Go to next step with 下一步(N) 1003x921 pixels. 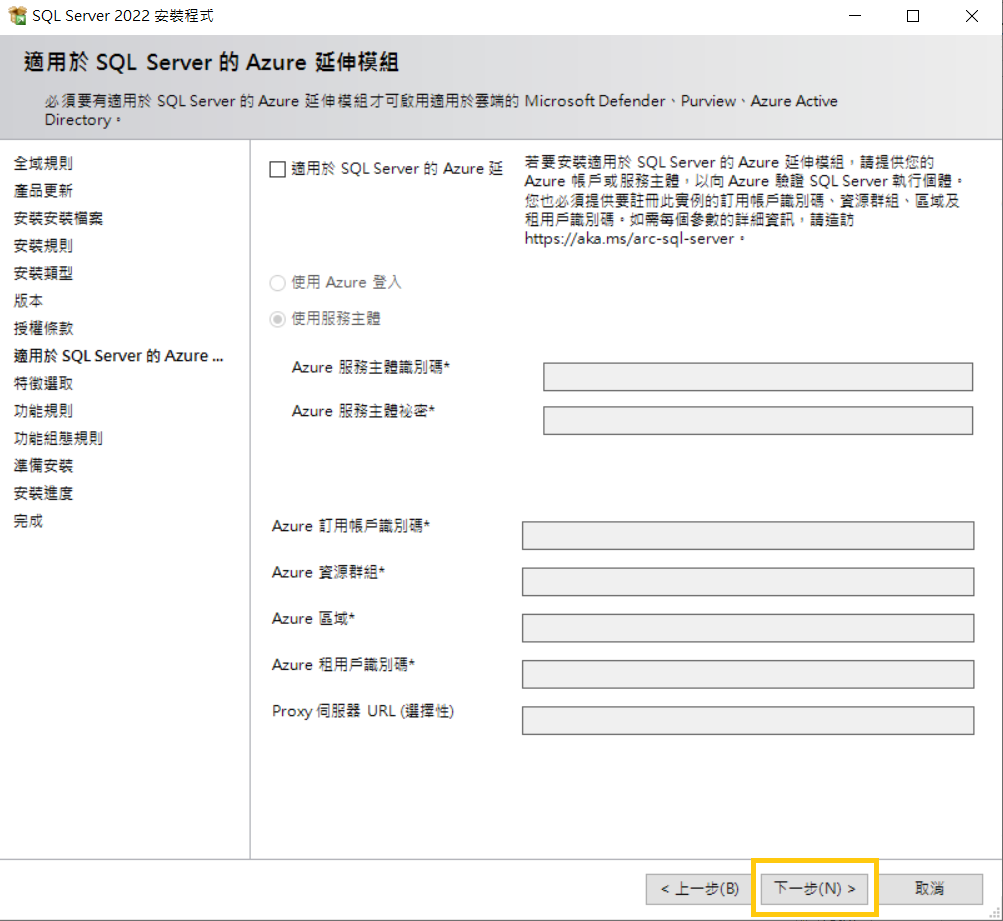(x=814, y=888)
